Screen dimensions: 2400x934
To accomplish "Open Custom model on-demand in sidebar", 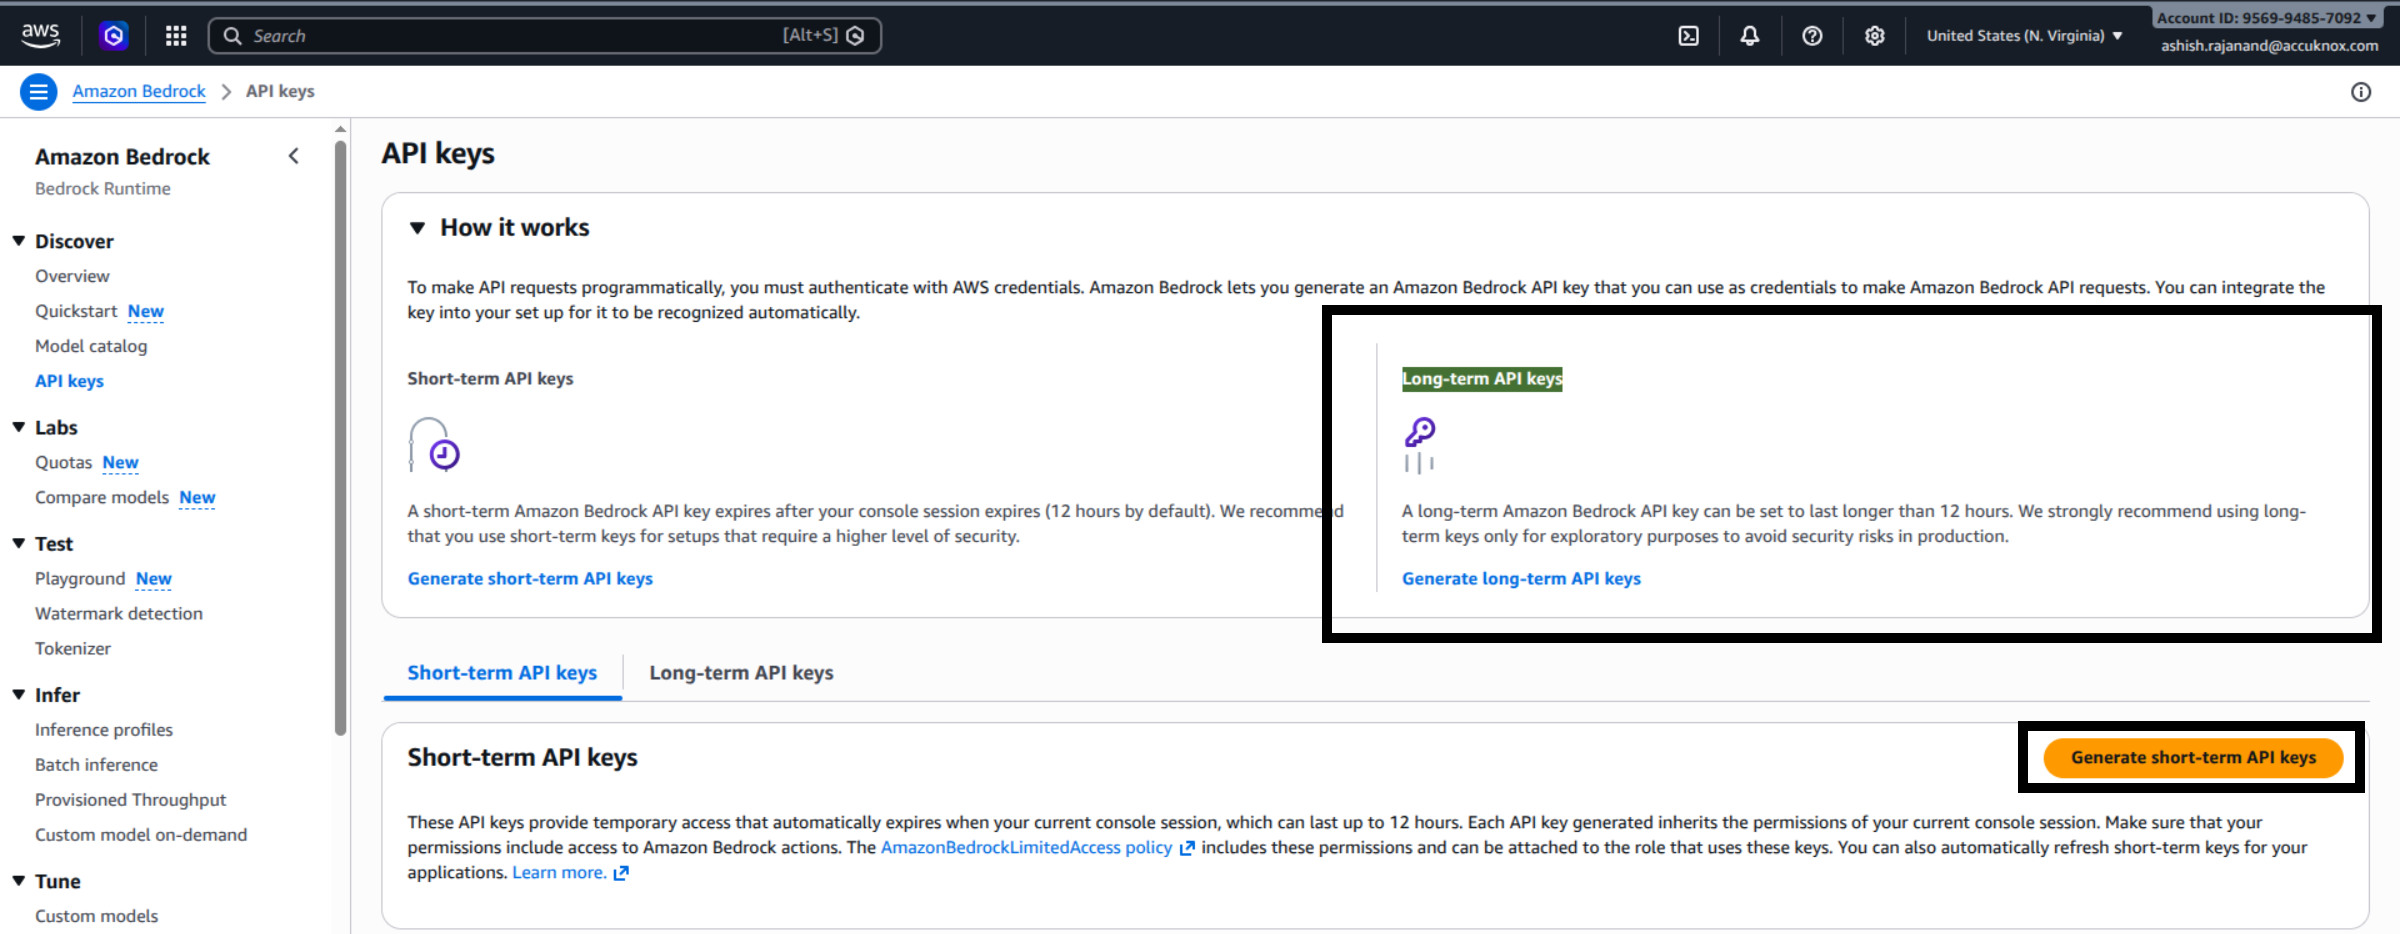I will click(141, 834).
